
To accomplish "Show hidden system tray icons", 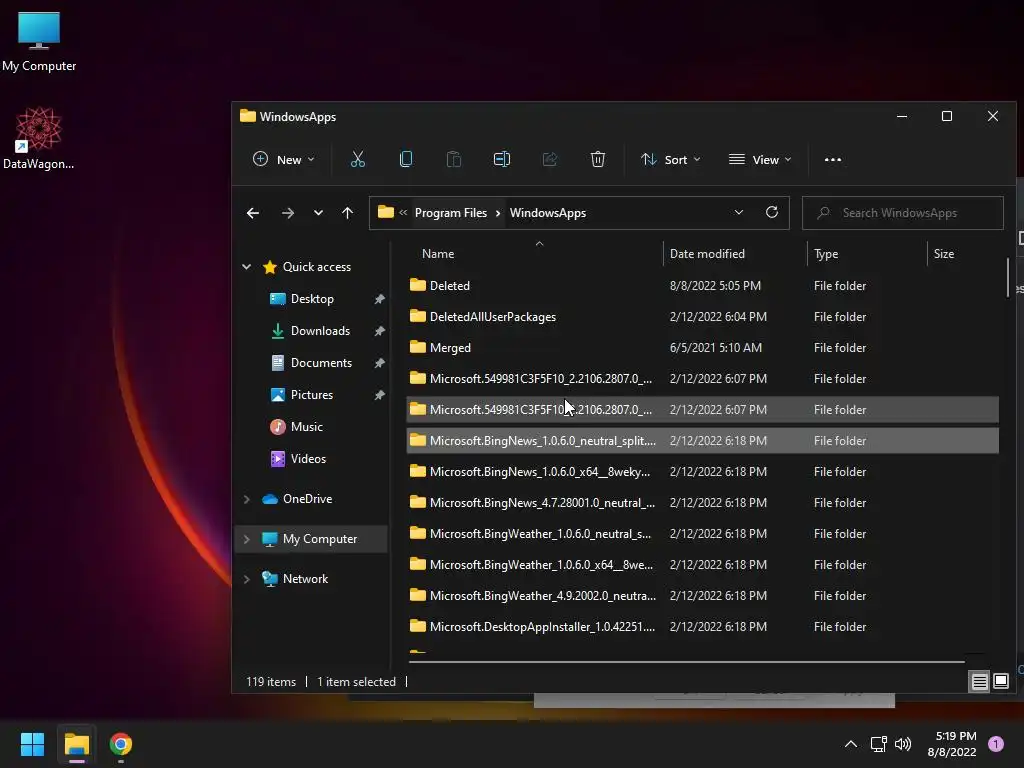I will (x=851, y=744).
